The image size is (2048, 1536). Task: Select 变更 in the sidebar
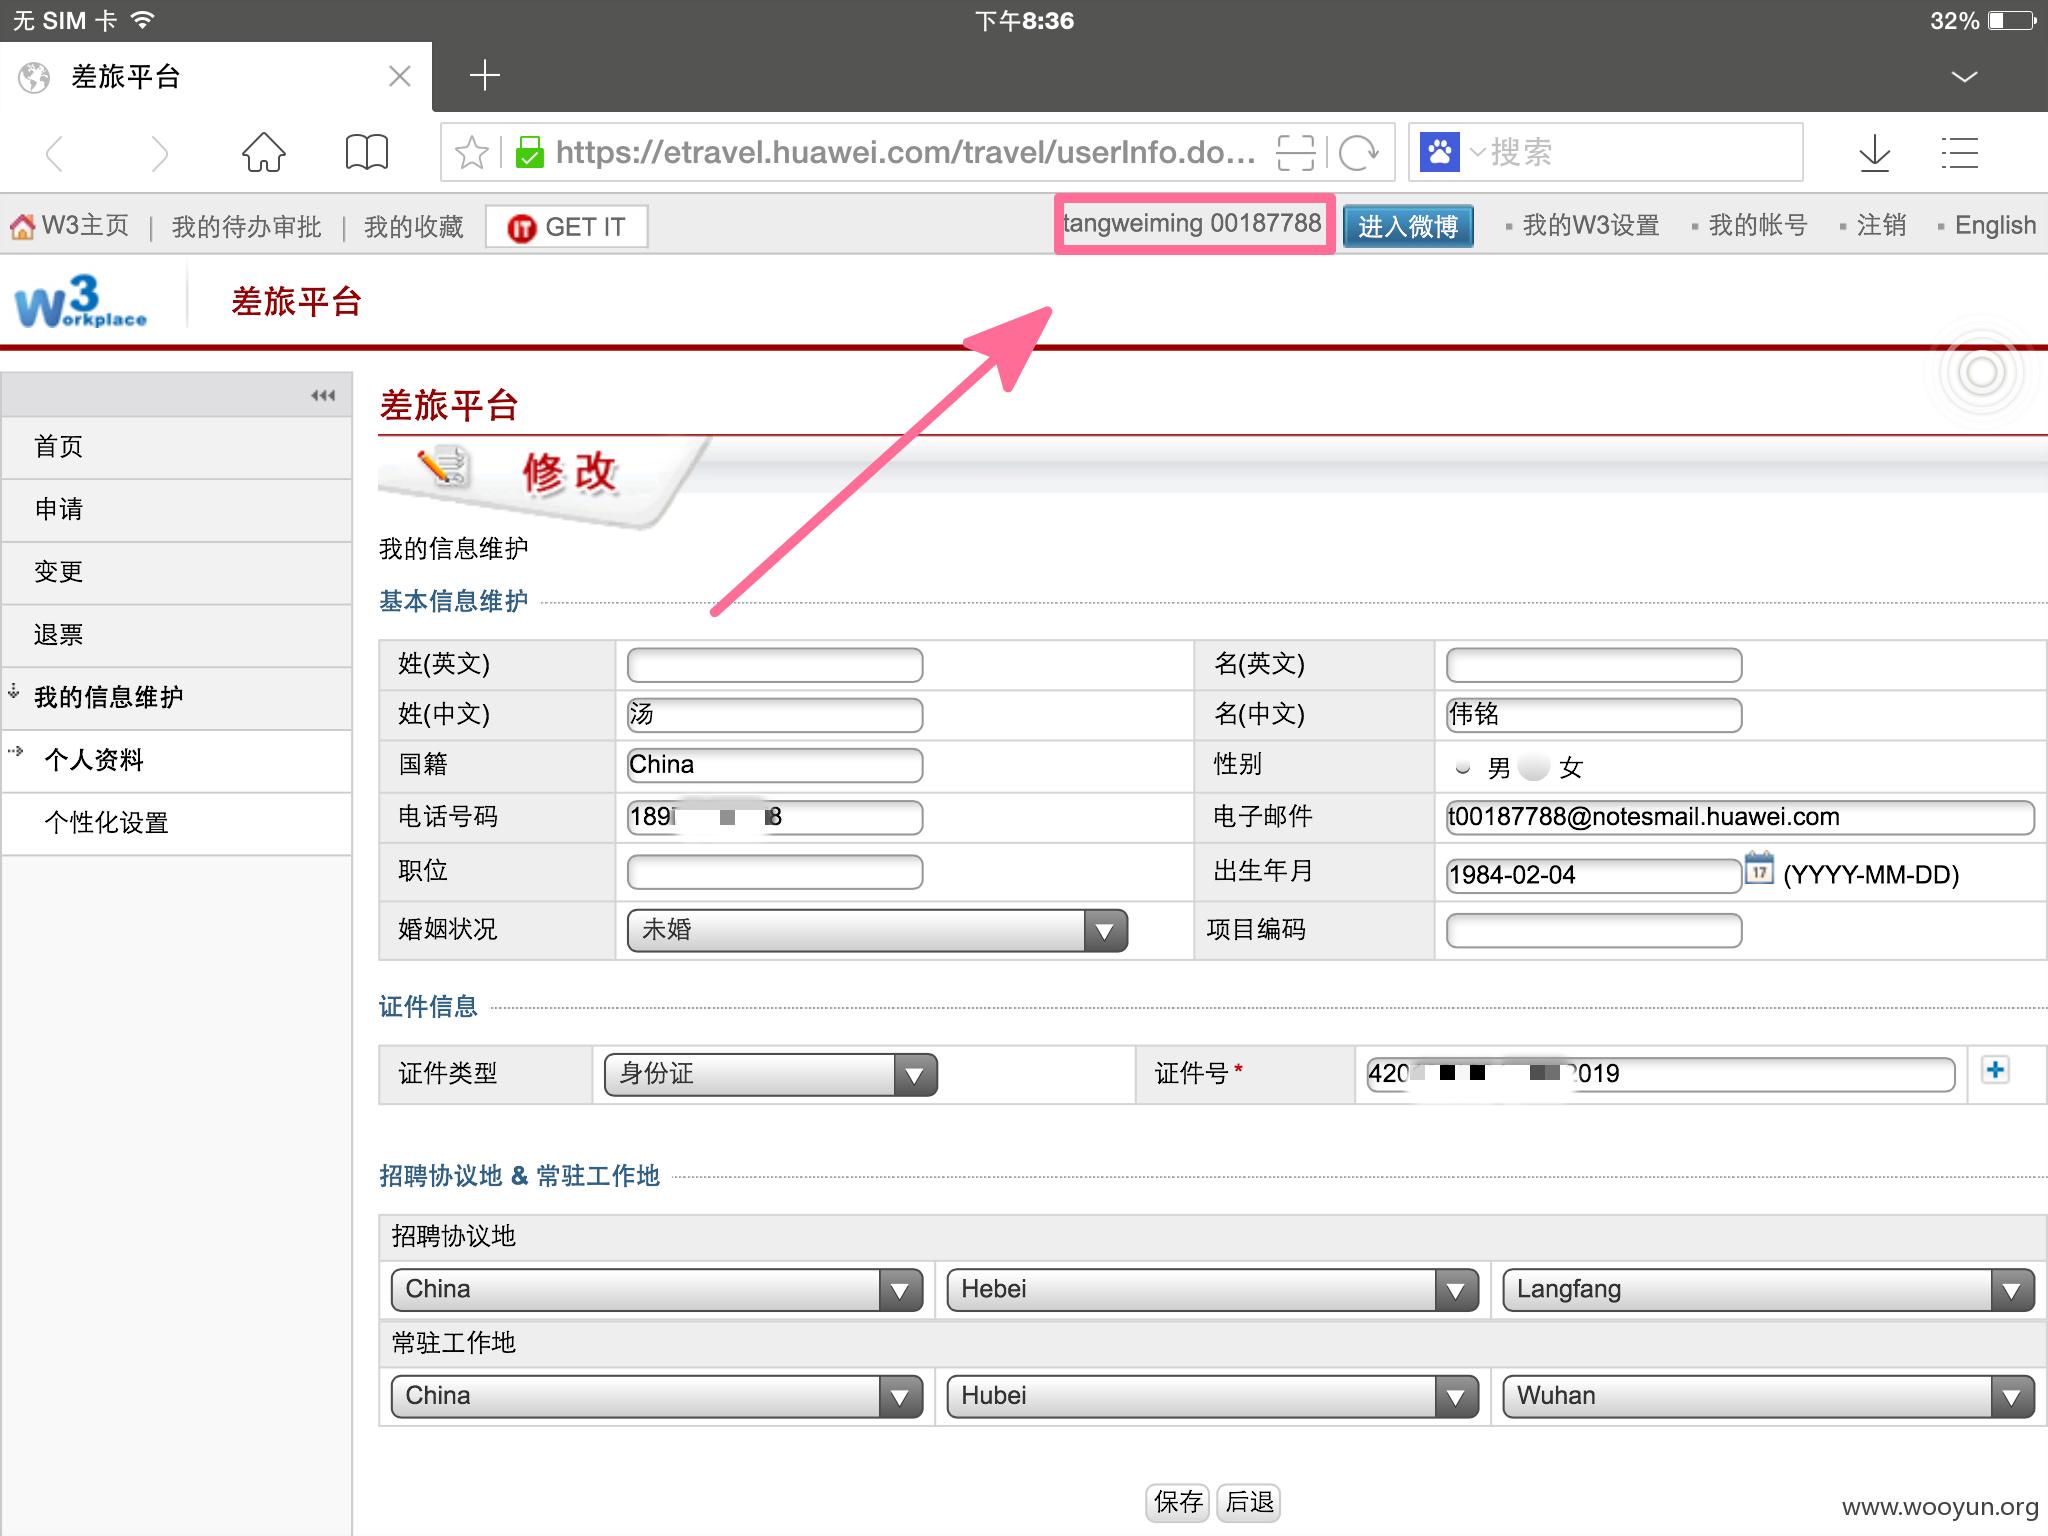pos(176,572)
